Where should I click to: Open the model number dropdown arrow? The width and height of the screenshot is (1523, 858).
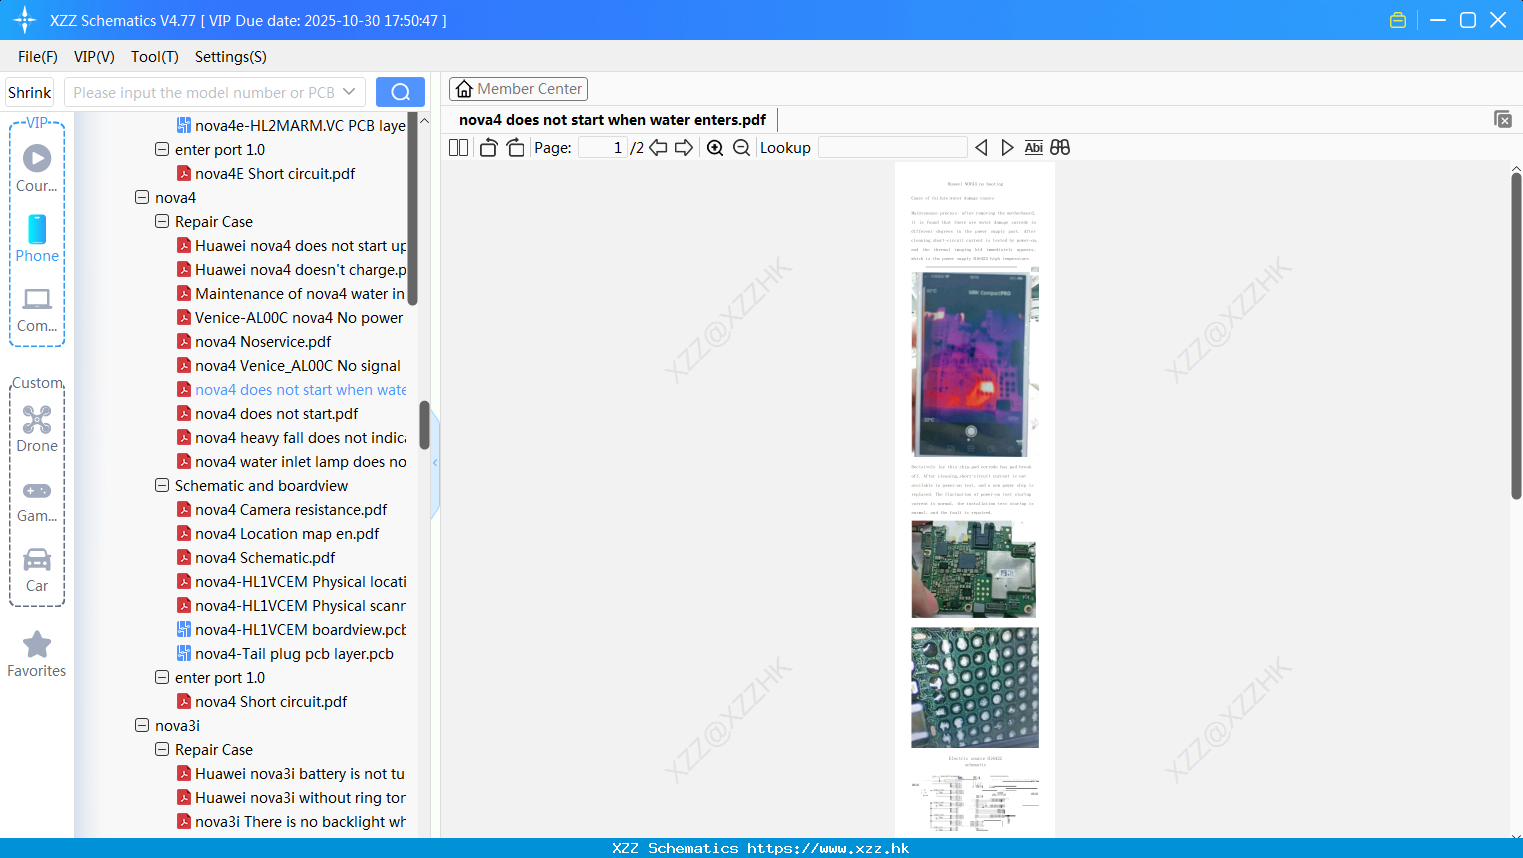point(349,92)
